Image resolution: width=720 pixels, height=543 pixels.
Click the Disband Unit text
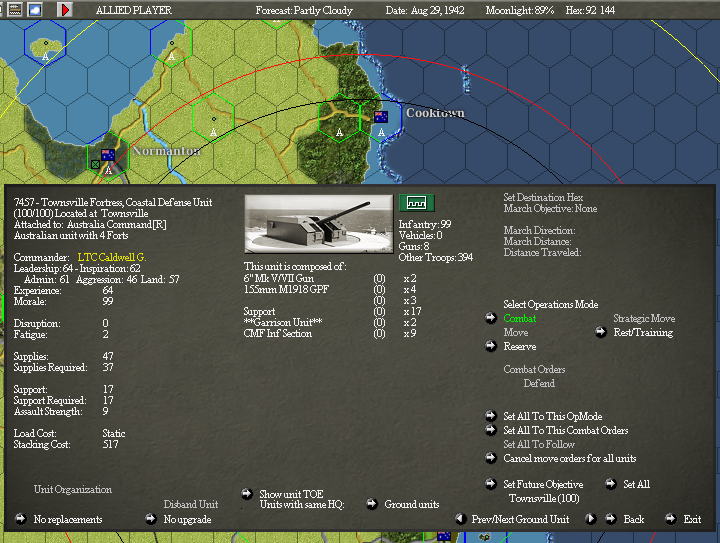click(191, 504)
